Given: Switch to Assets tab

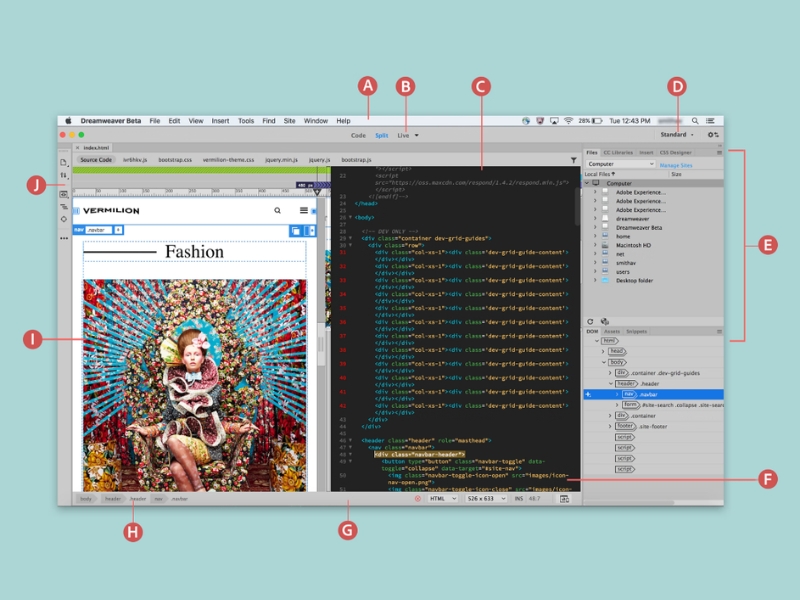Looking at the screenshot, I should coord(612,332).
